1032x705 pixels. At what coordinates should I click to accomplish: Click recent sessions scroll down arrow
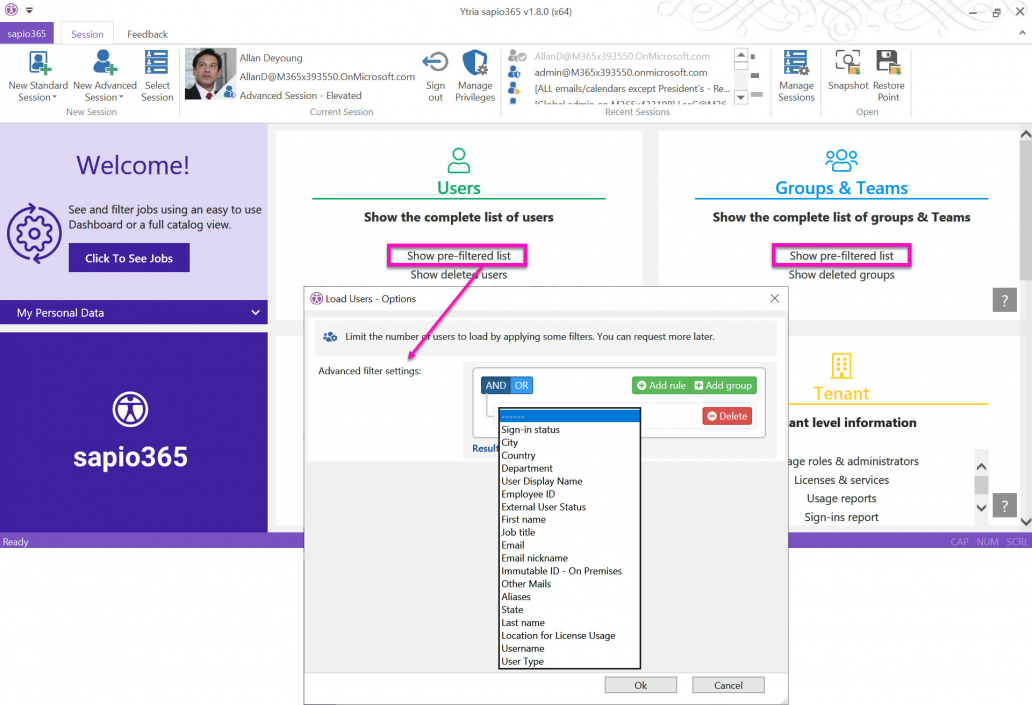click(x=740, y=97)
